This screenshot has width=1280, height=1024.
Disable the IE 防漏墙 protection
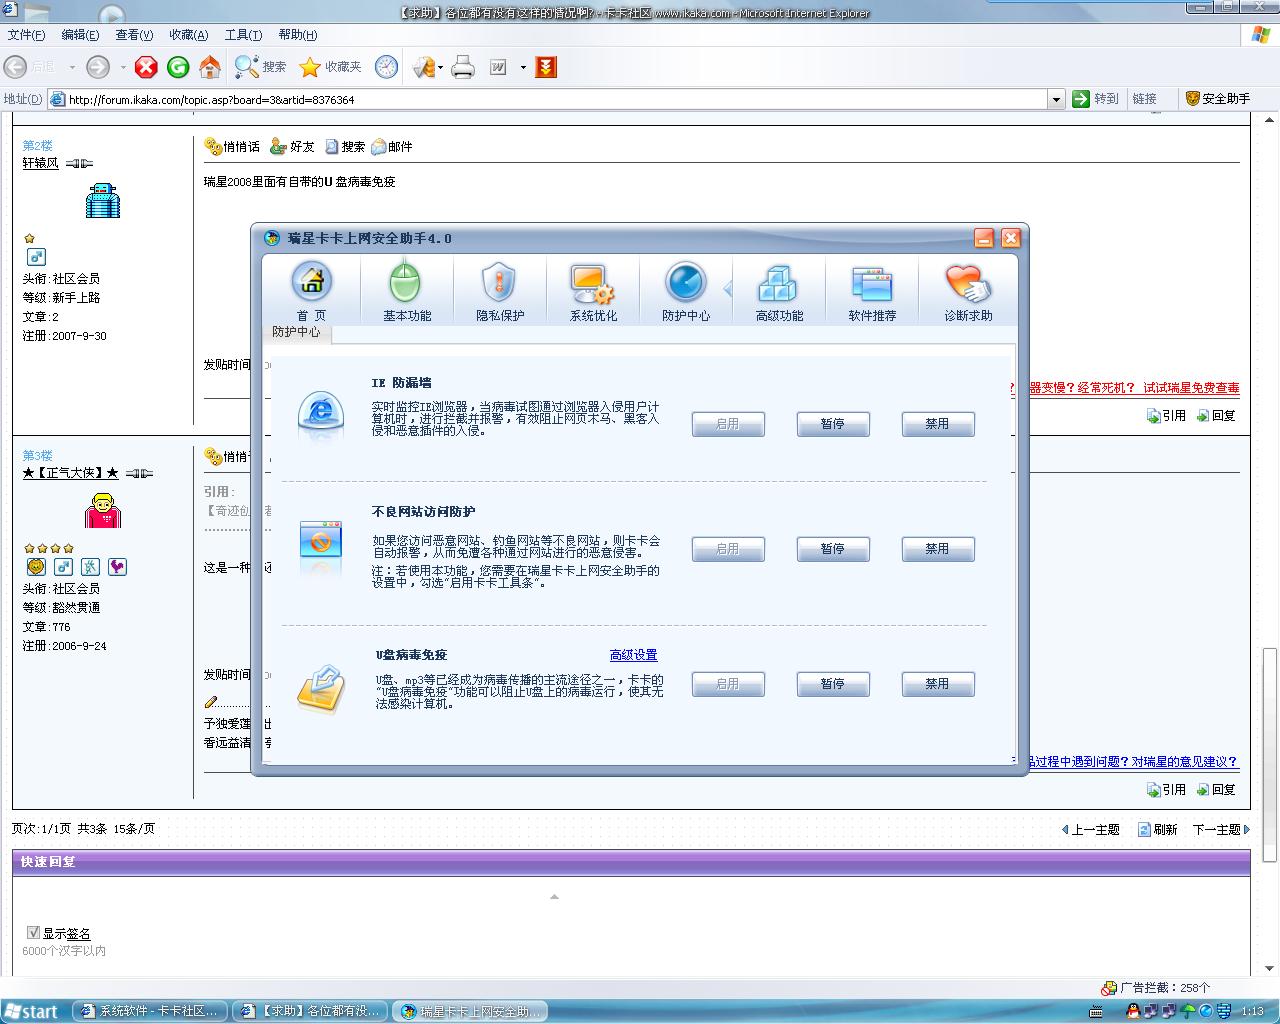coord(937,424)
